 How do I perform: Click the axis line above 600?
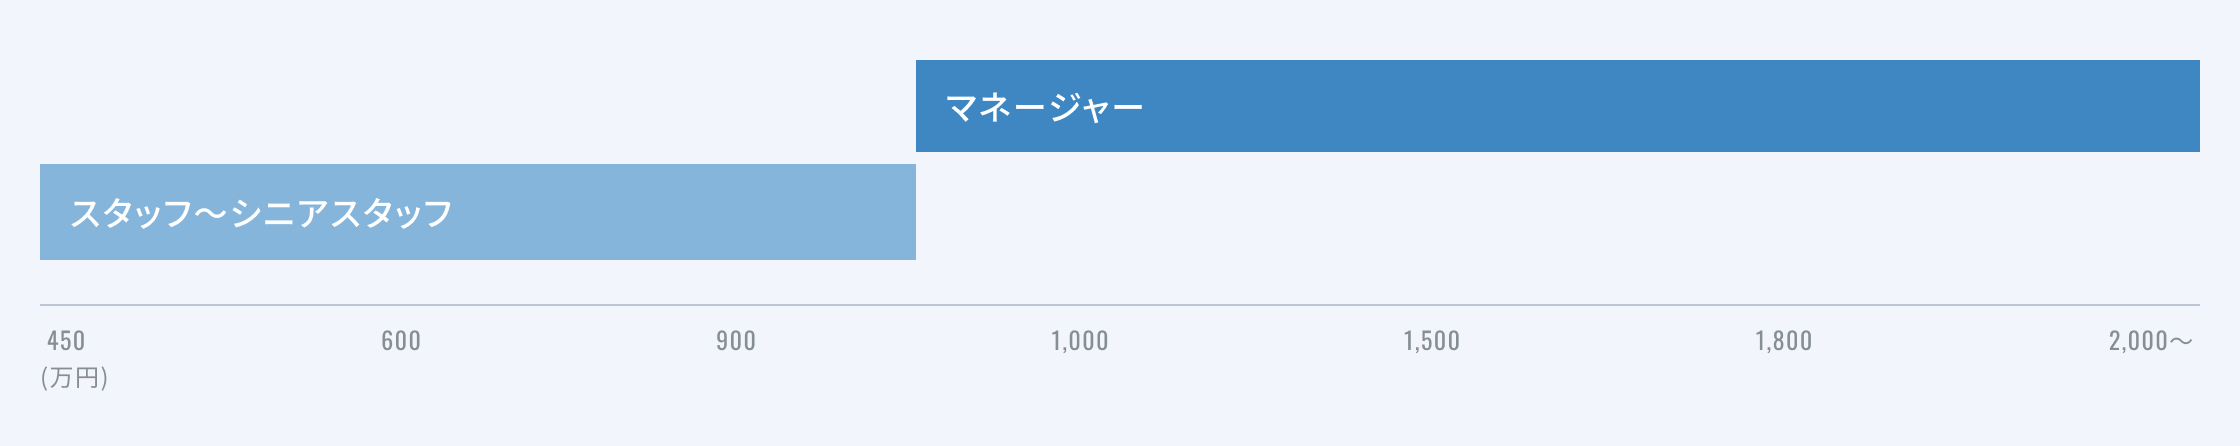tap(401, 304)
